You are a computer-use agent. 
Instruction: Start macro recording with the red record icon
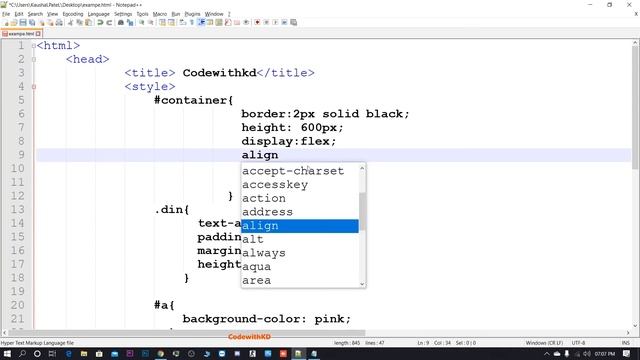pyautogui.click(x=257, y=22)
